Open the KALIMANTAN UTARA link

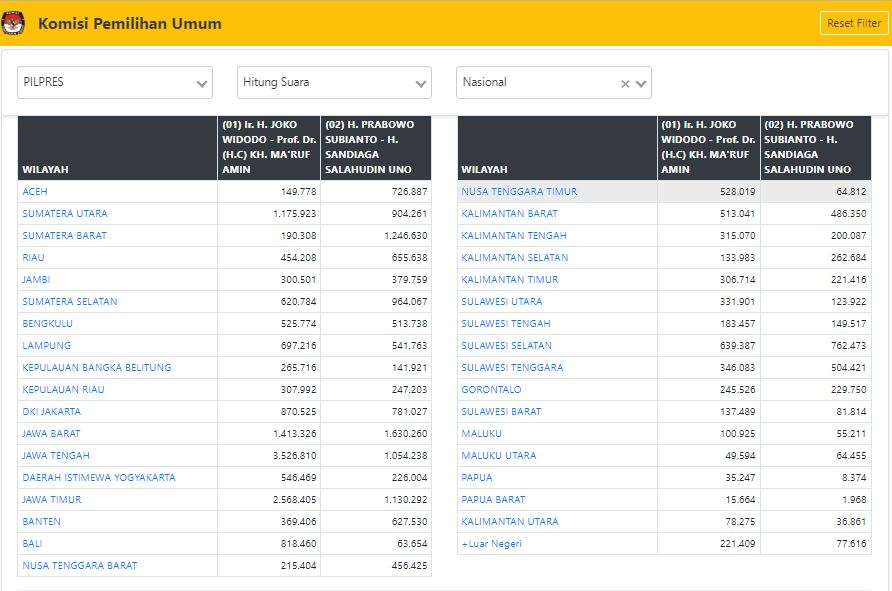510,522
